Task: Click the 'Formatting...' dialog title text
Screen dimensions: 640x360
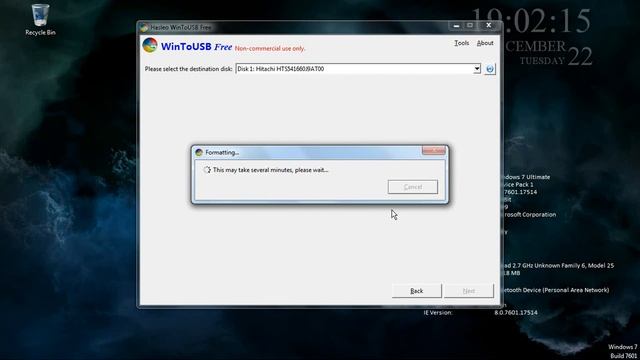Action: (222, 152)
